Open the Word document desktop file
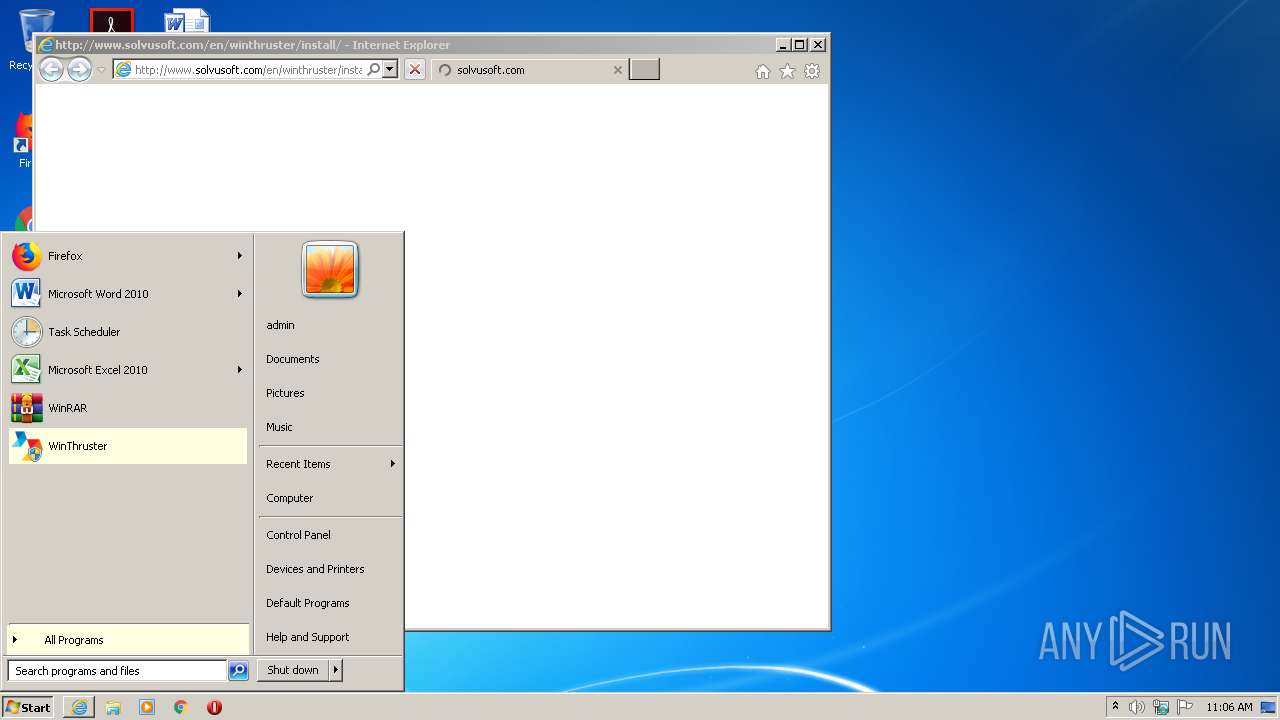The width and height of the screenshot is (1280, 720). pos(187,21)
